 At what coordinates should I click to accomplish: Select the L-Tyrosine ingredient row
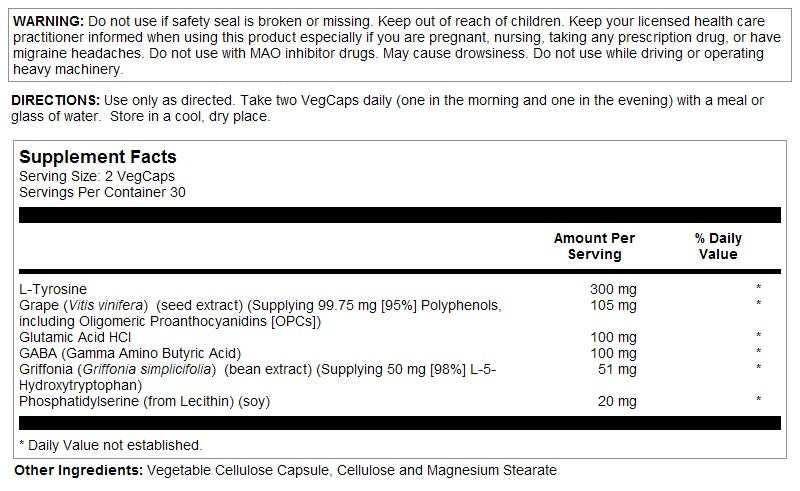click(51, 289)
